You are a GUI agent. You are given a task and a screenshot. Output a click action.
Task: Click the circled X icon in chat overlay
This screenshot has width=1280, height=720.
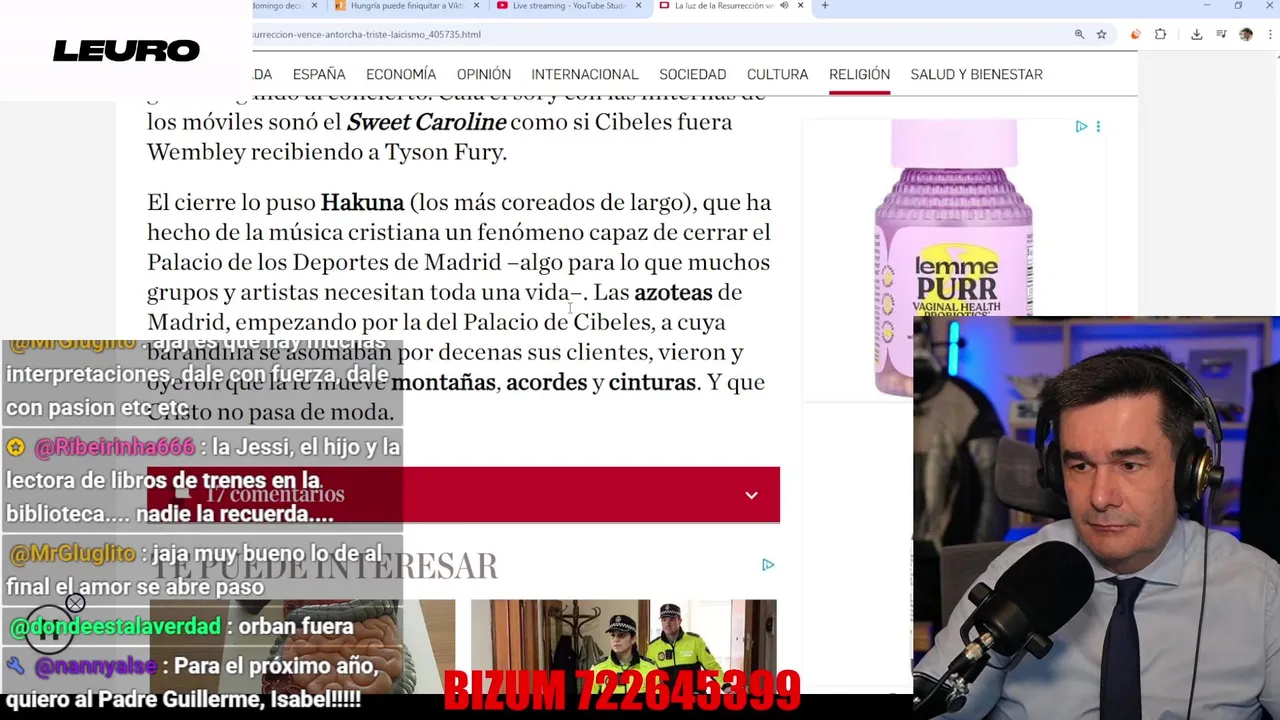click(75, 603)
